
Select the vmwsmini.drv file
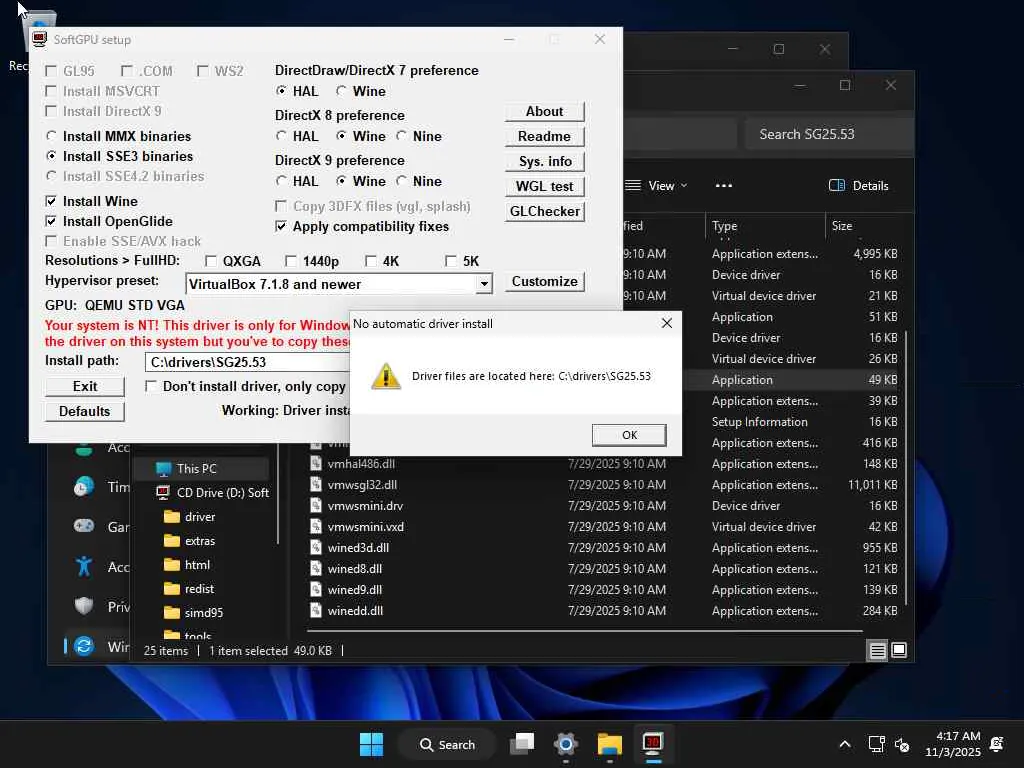[x=365, y=505]
